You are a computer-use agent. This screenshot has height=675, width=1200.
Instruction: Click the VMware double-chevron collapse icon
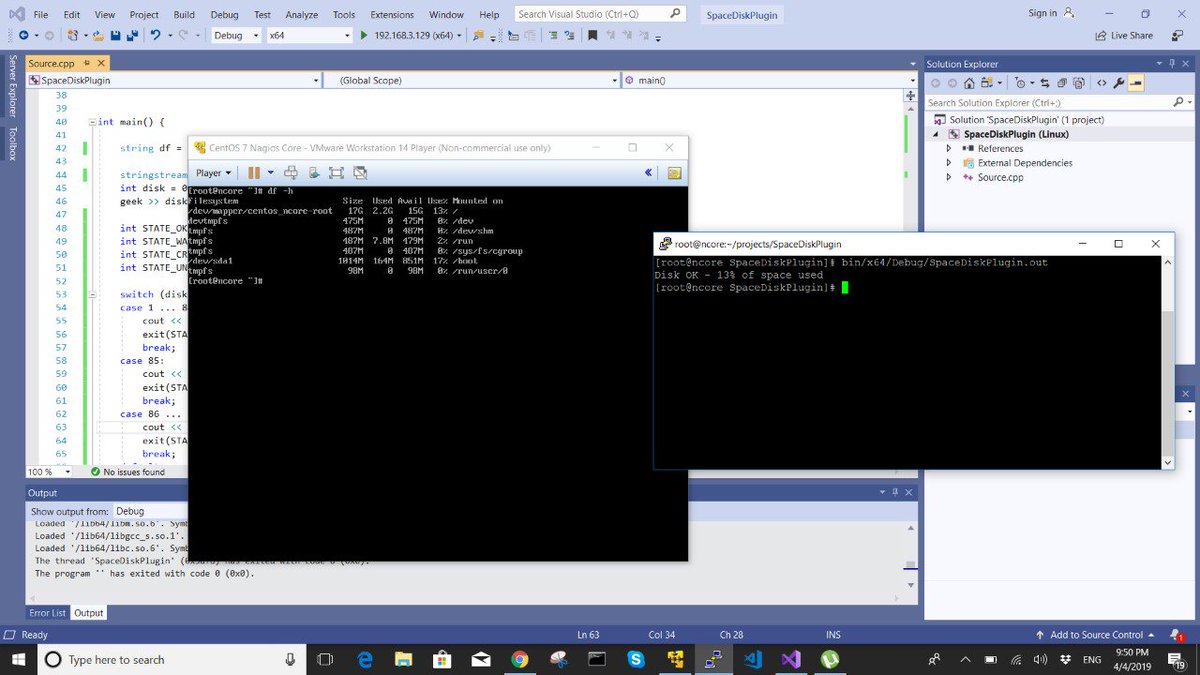649,173
